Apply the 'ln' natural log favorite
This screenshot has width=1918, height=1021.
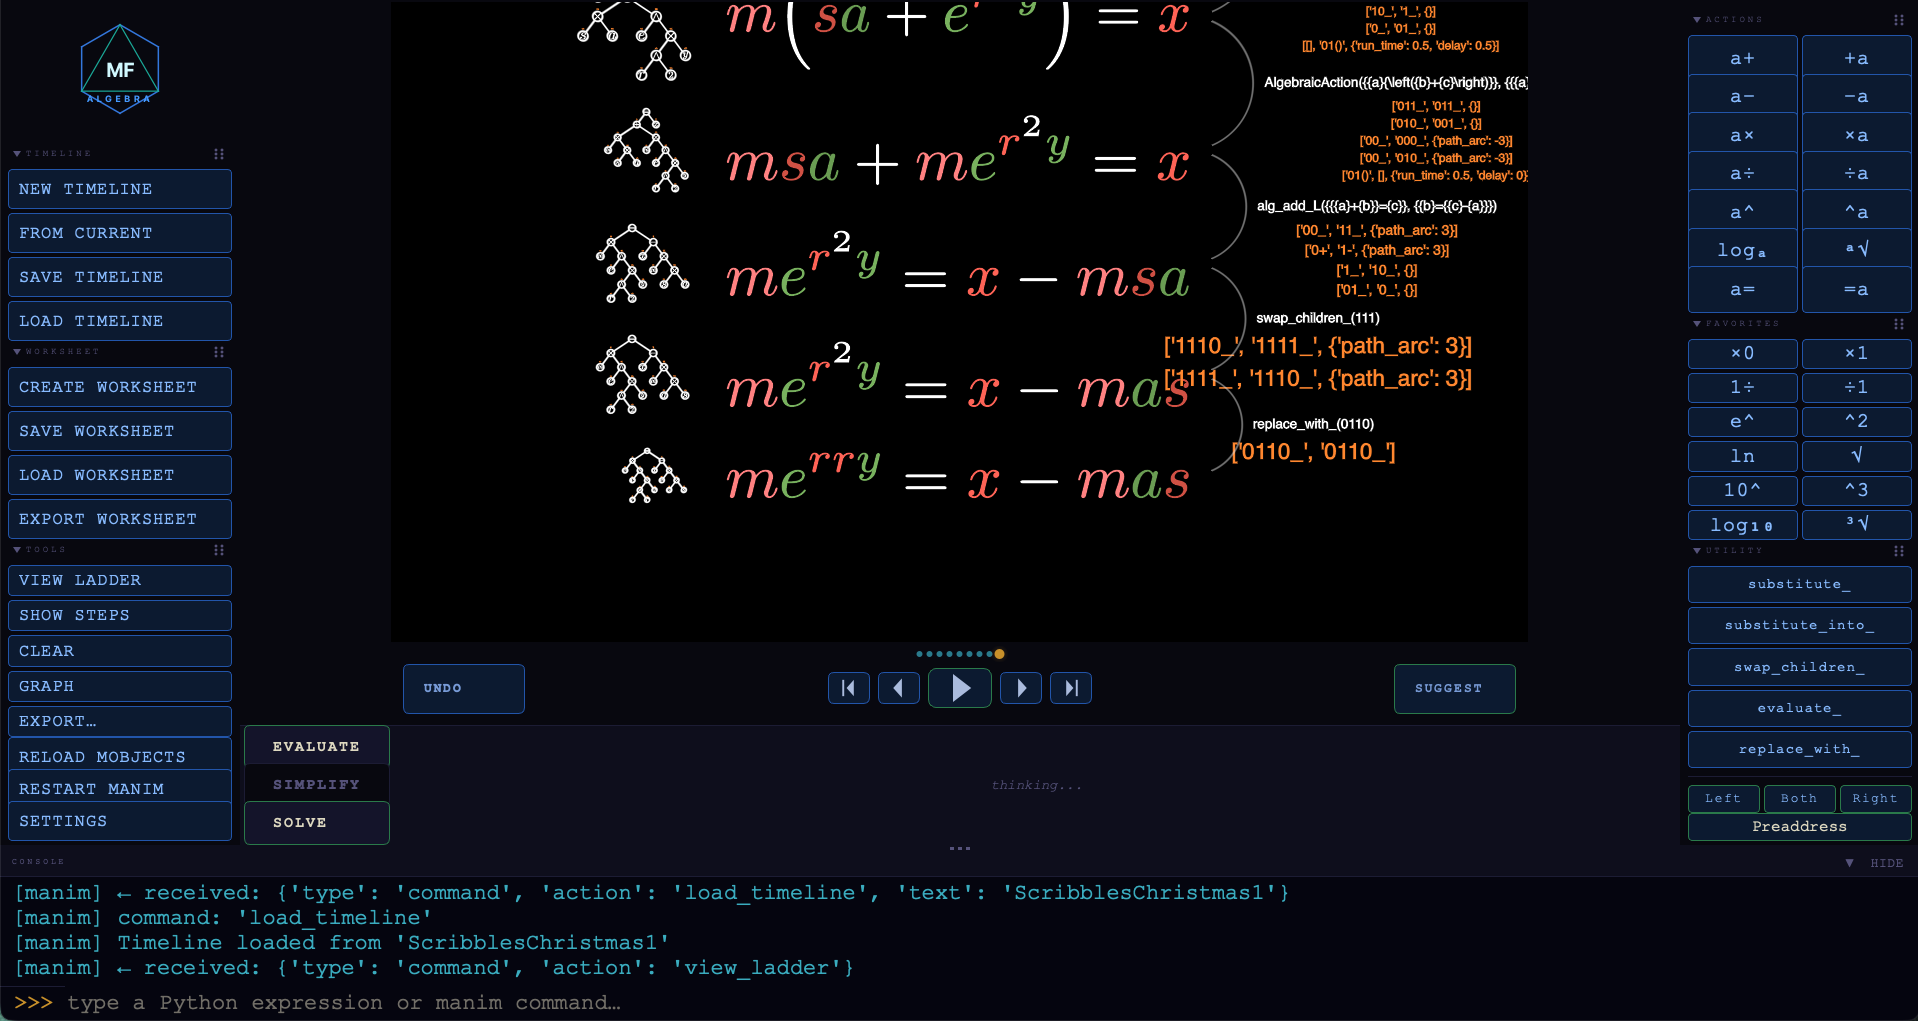click(x=1742, y=456)
